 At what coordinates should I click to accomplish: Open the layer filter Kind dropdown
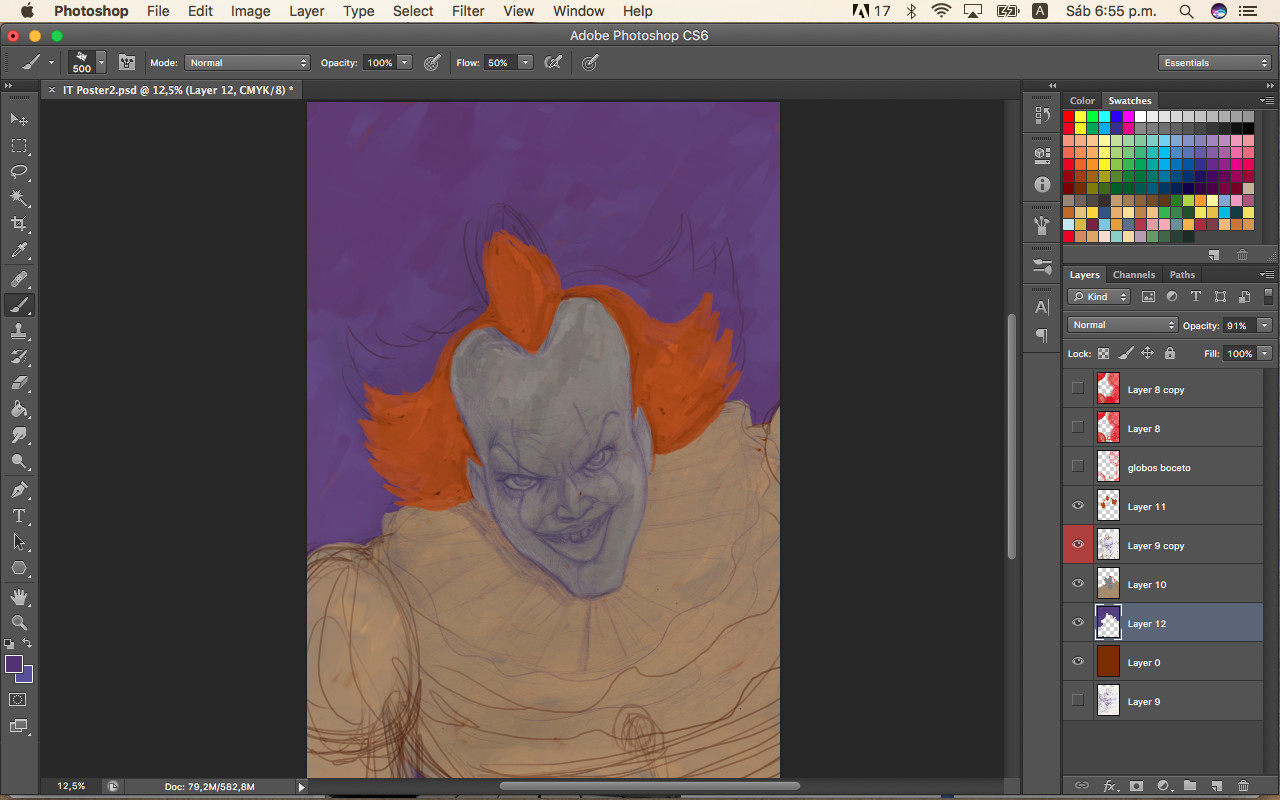tap(1099, 297)
